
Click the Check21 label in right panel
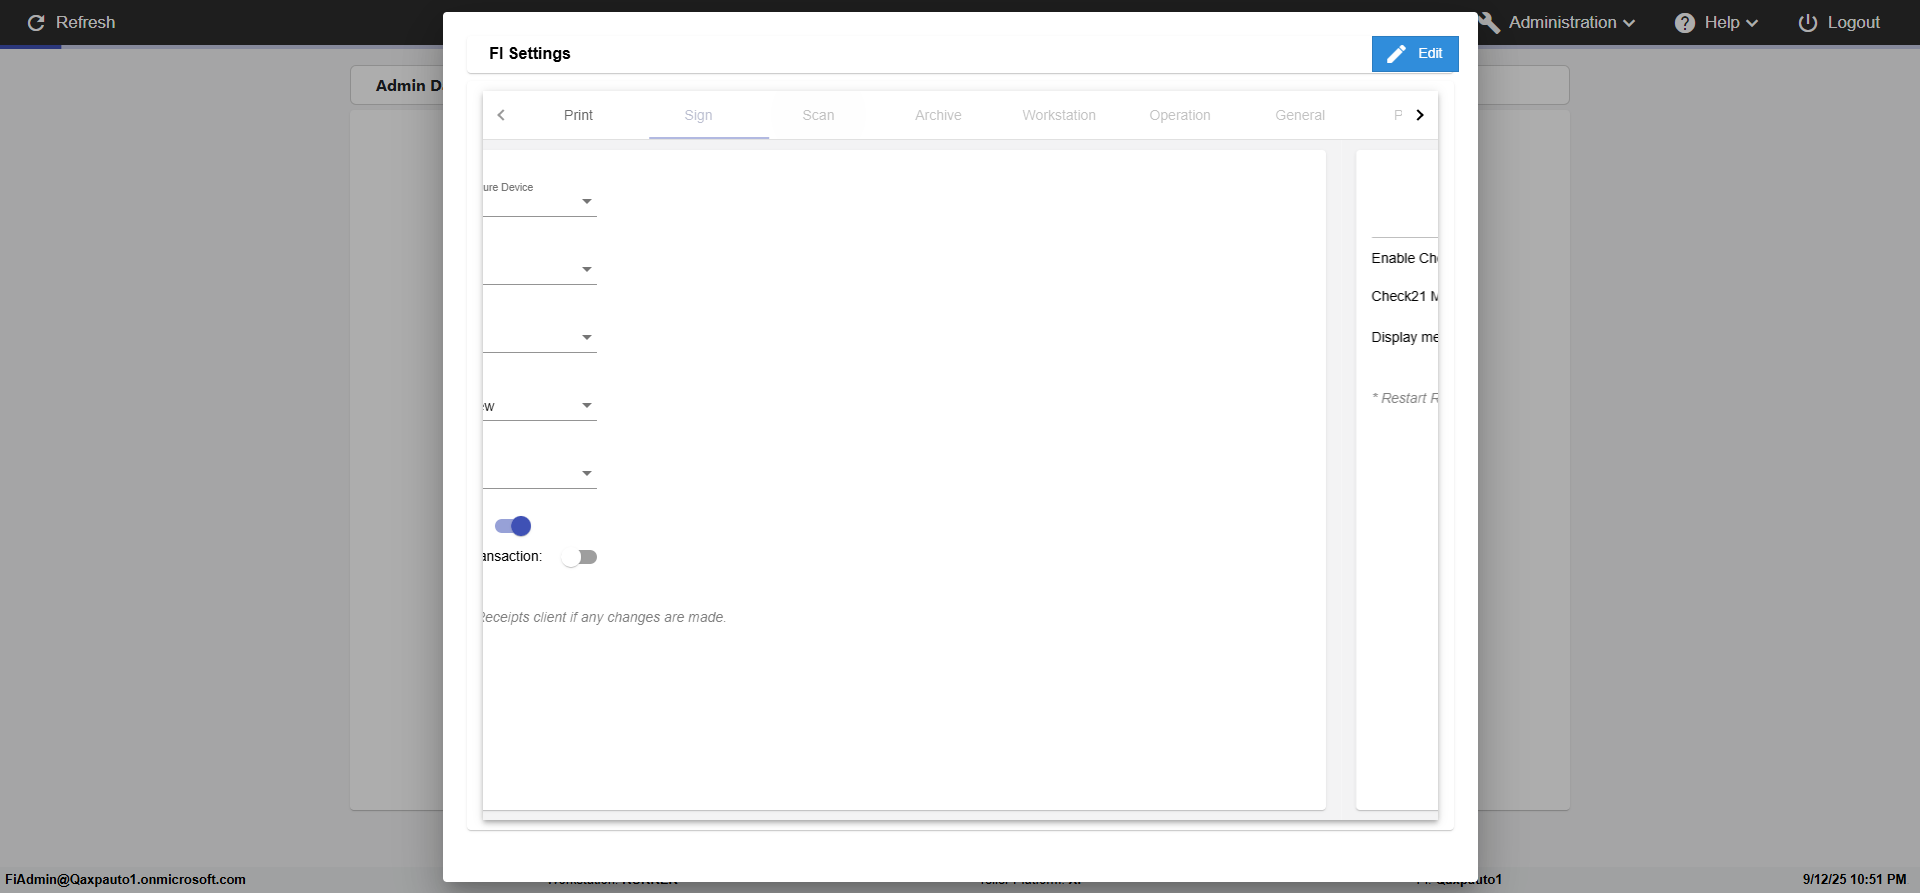(x=1404, y=296)
